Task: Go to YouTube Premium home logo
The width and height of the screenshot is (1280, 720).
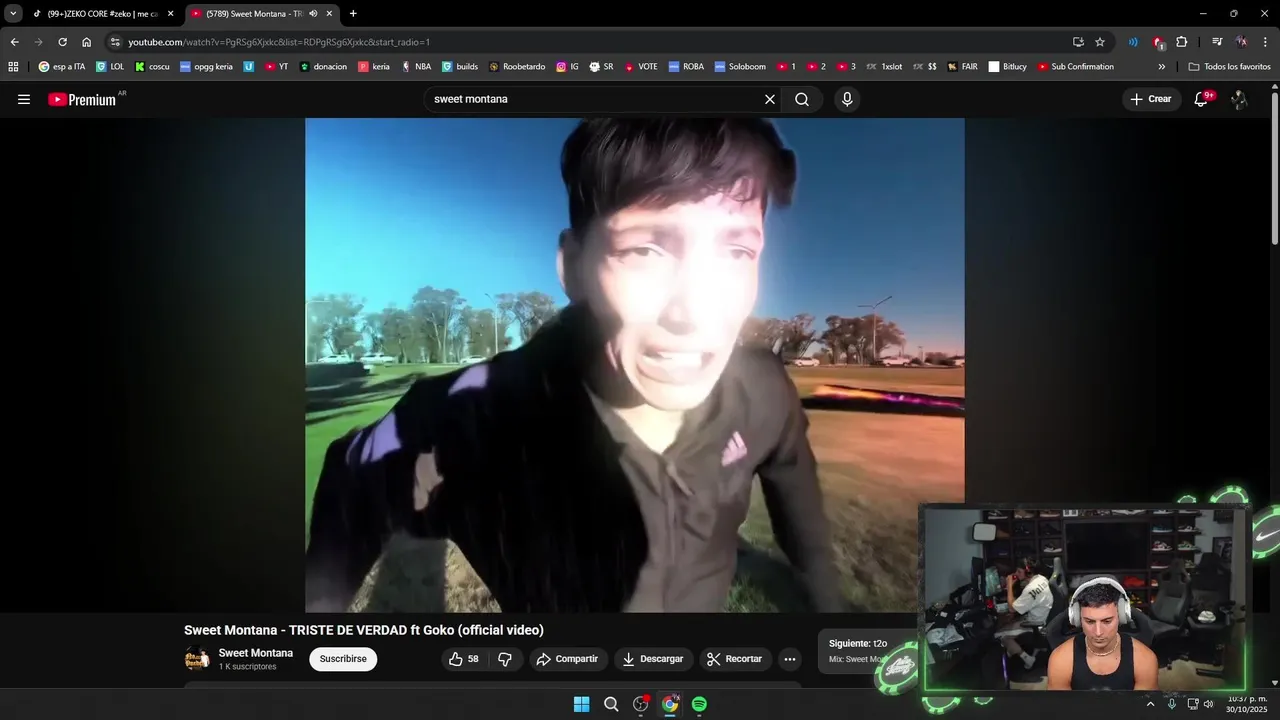Action: 82,99
